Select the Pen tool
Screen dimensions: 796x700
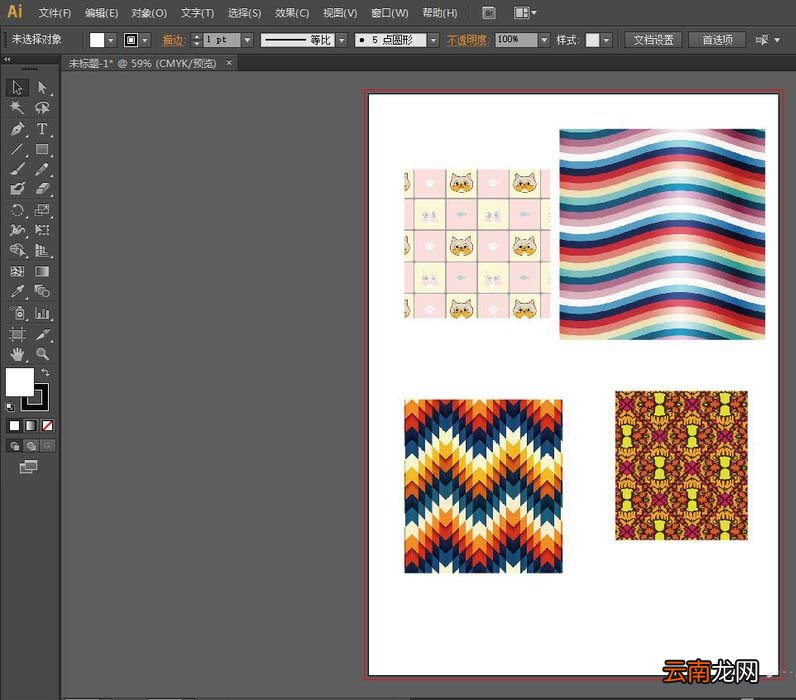[17, 128]
